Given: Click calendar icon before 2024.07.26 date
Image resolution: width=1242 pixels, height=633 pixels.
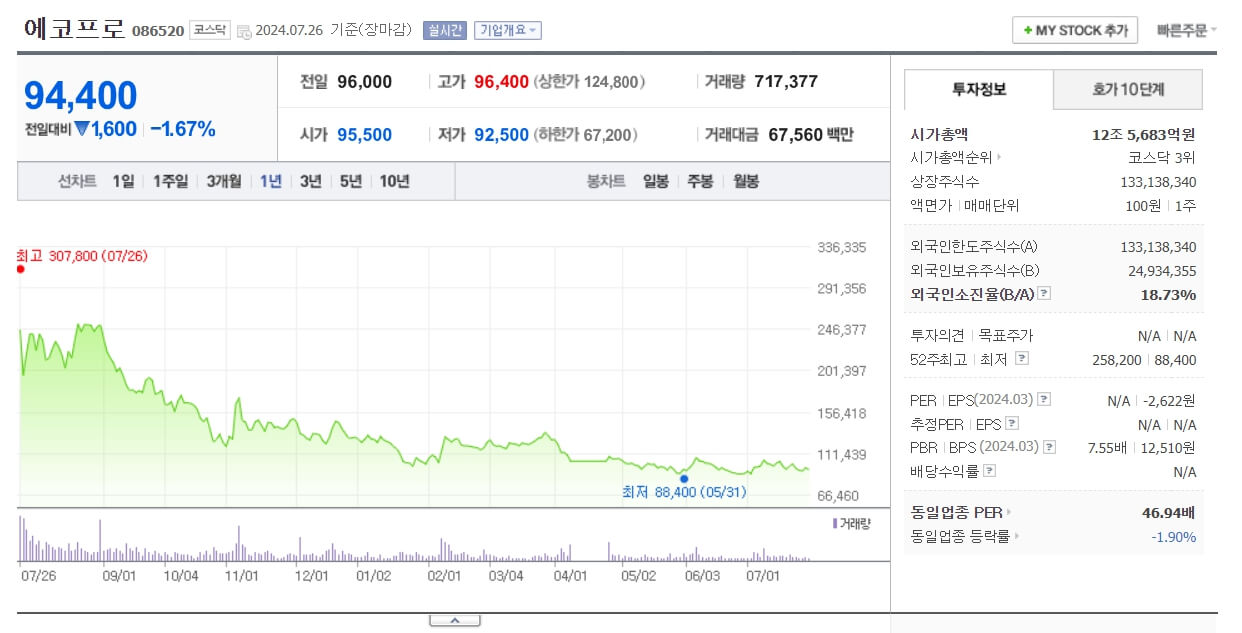Looking at the screenshot, I should tap(244, 31).
